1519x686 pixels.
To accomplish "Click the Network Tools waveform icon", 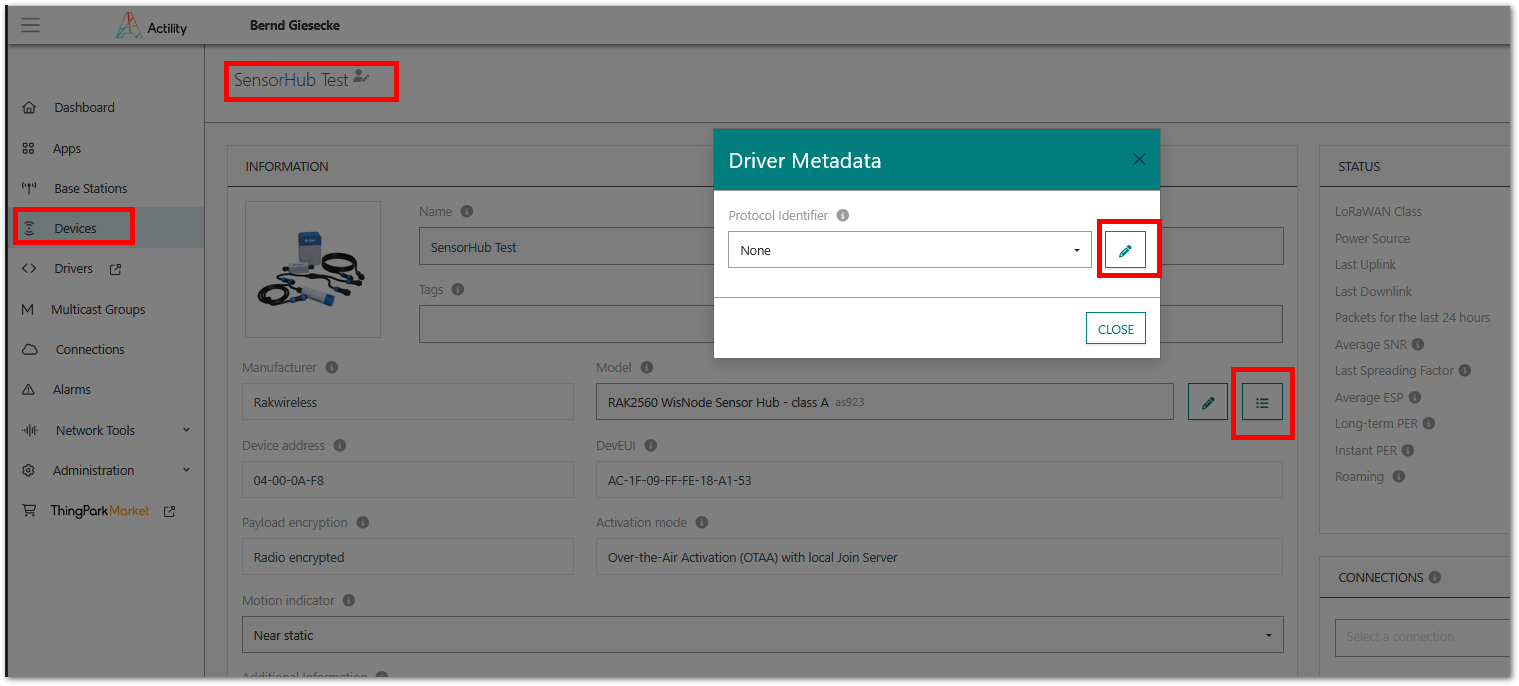I will [x=29, y=430].
